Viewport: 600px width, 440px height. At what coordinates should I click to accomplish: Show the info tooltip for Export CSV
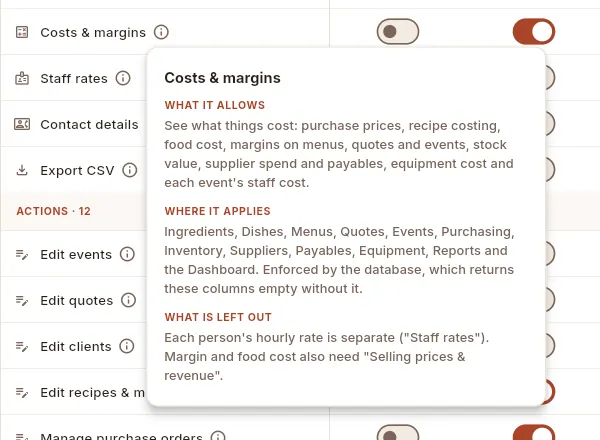coord(130,170)
